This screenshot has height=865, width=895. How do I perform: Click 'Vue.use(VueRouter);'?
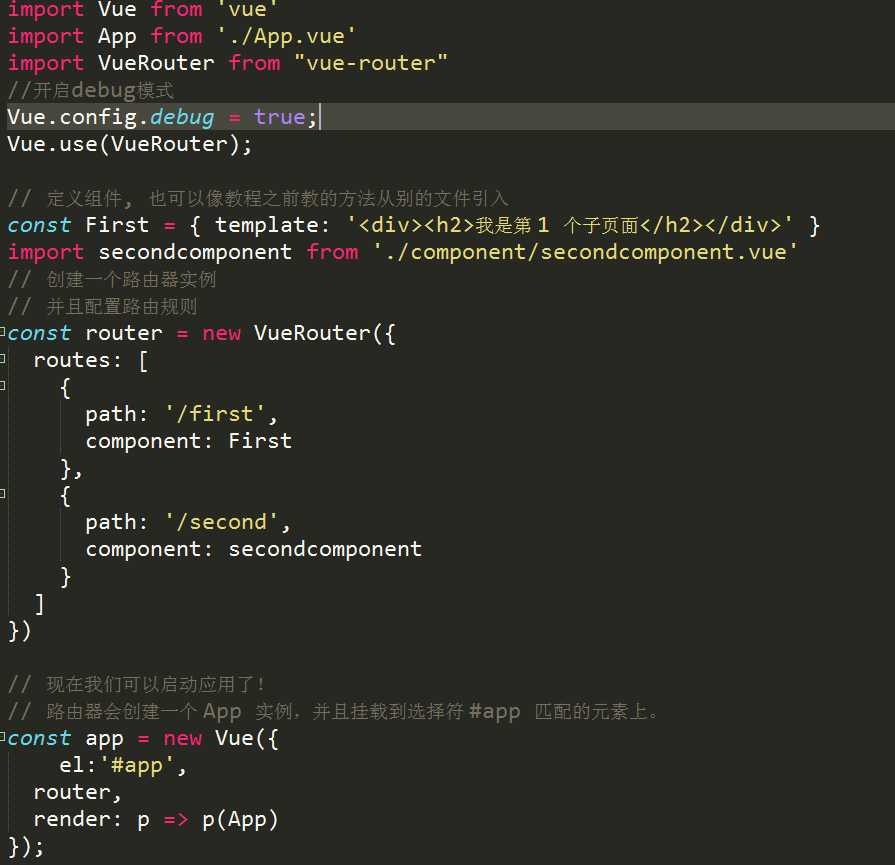[x=130, y=144]
